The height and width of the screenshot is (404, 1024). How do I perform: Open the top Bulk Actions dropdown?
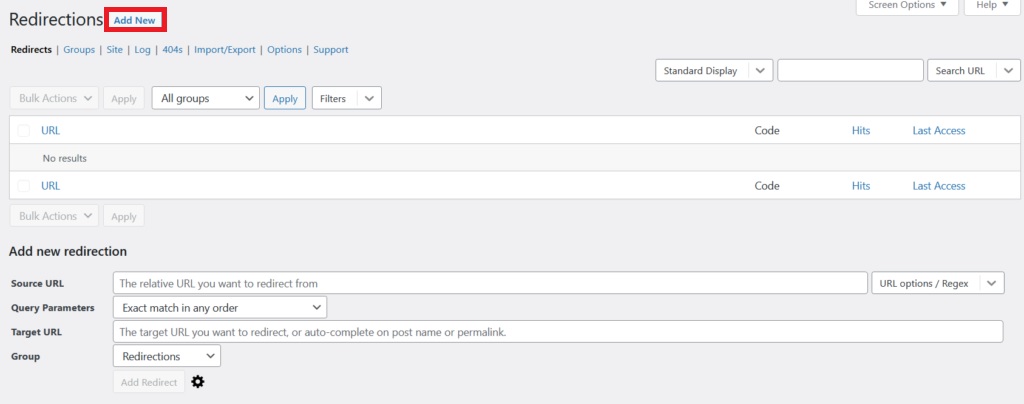pyautogui.click(x=54, y=99)
